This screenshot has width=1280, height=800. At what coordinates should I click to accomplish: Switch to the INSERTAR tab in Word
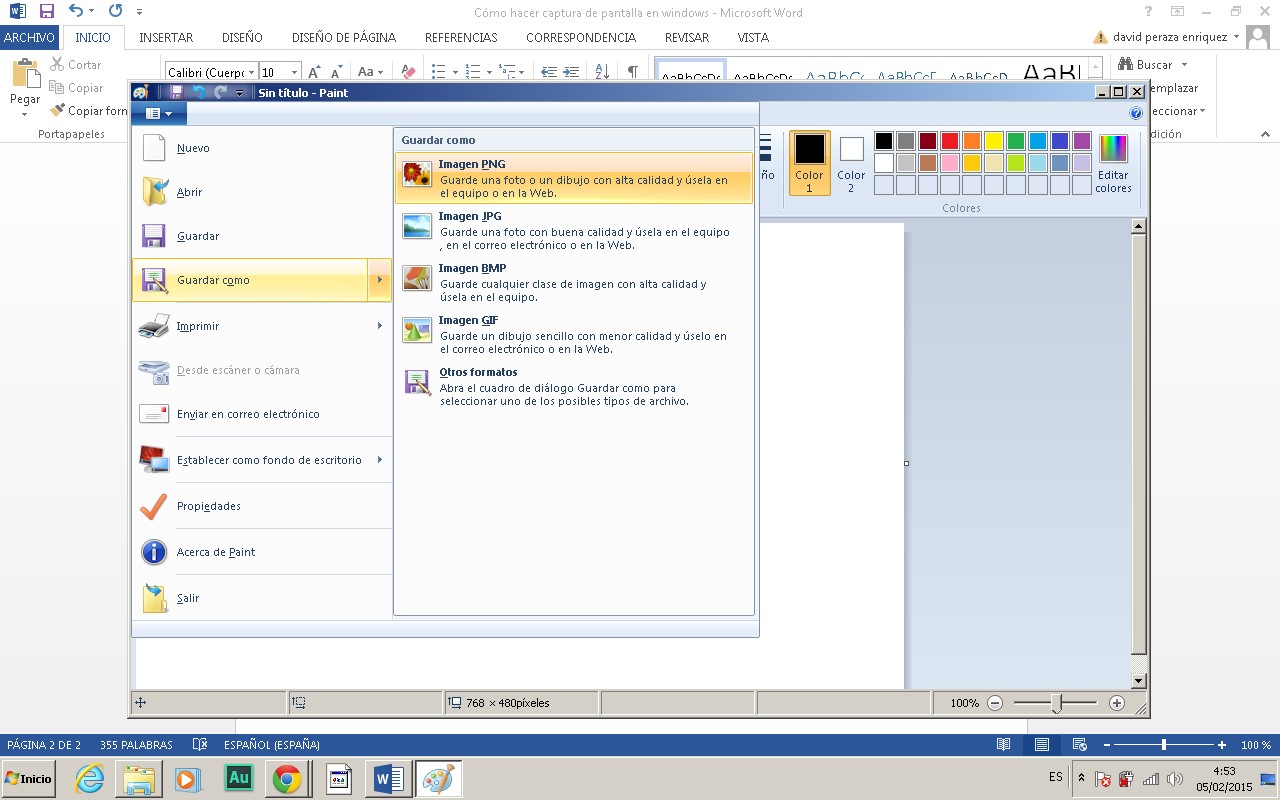pyautogui.click(x=166, y=38)
